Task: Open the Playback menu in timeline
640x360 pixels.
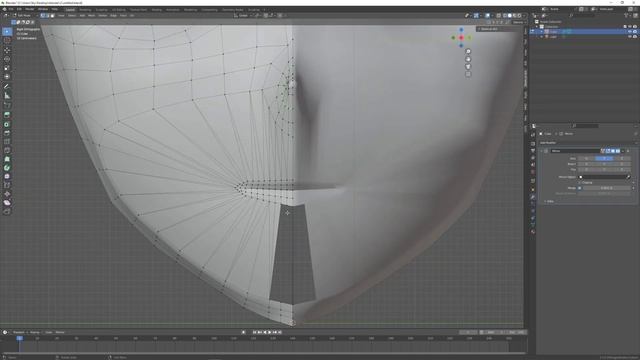Action: click(19, 332)
